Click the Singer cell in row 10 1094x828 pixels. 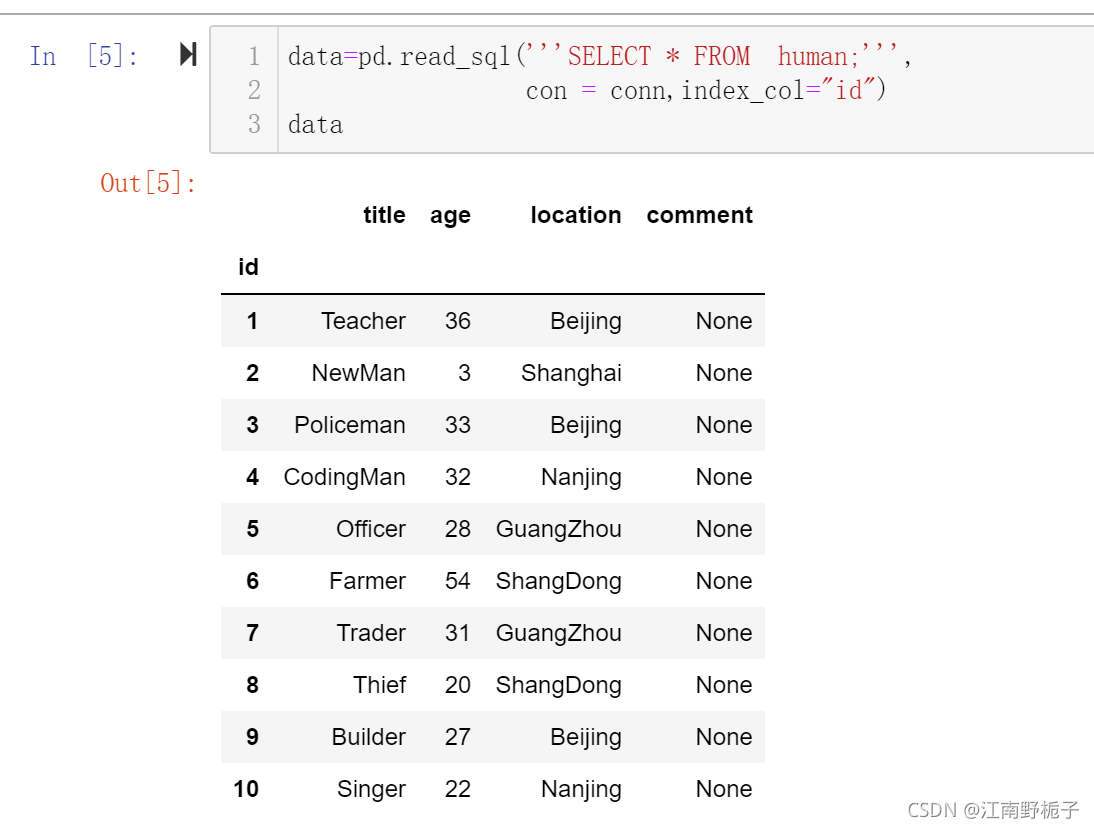point(371,789)
